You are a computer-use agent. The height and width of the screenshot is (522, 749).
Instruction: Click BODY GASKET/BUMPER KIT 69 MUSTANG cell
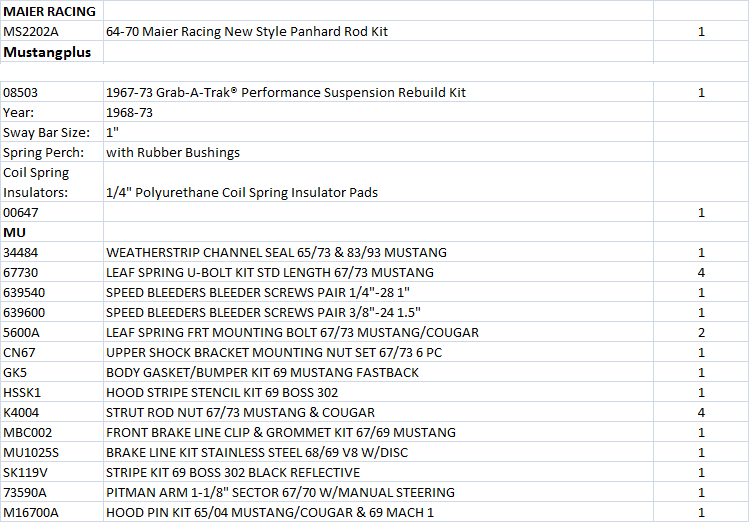(378, 373)
